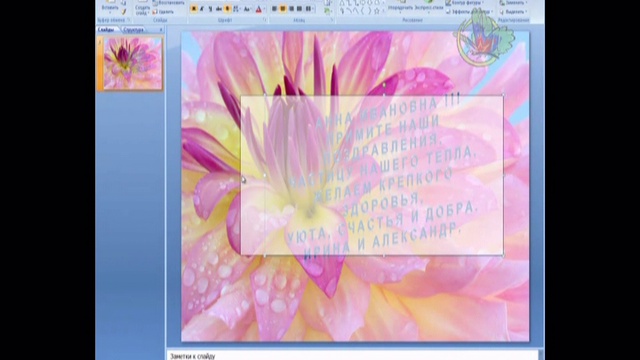Click the copy icon in clipboard group

point(124,3)
